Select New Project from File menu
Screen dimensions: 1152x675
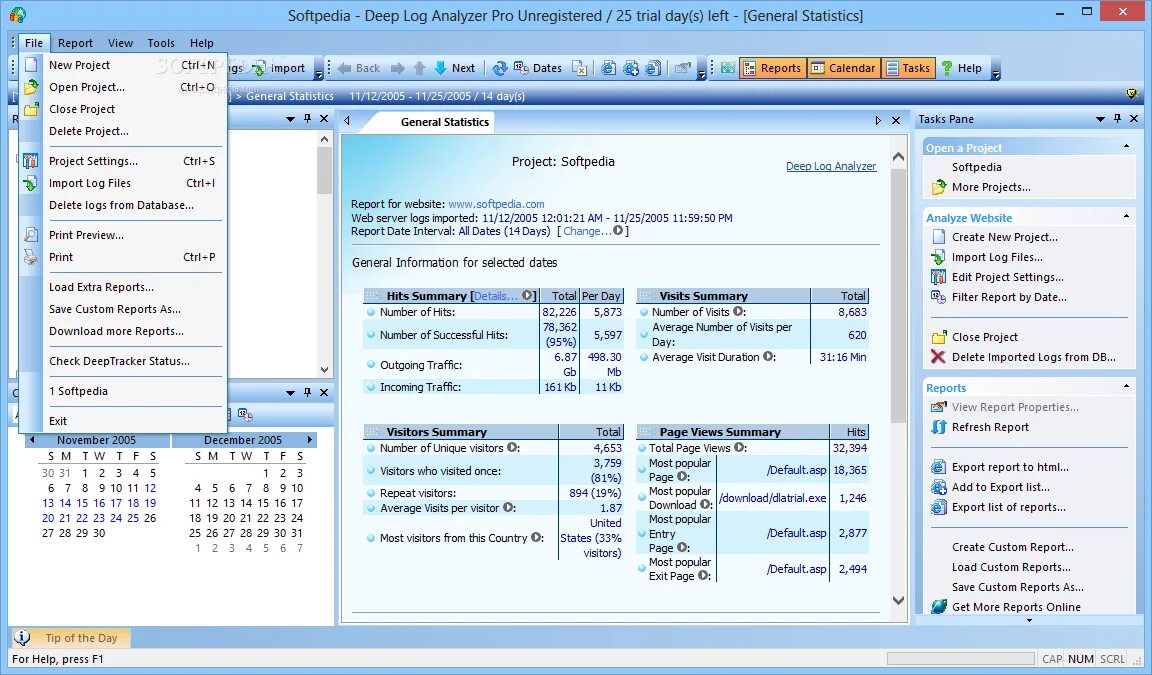click(x=123, y=65)
